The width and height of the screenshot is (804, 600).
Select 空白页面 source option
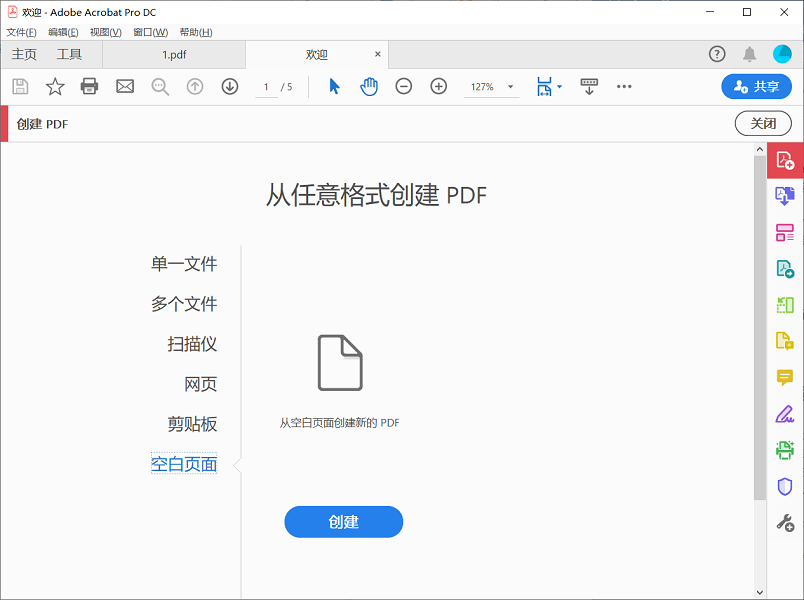pos(184,464)
